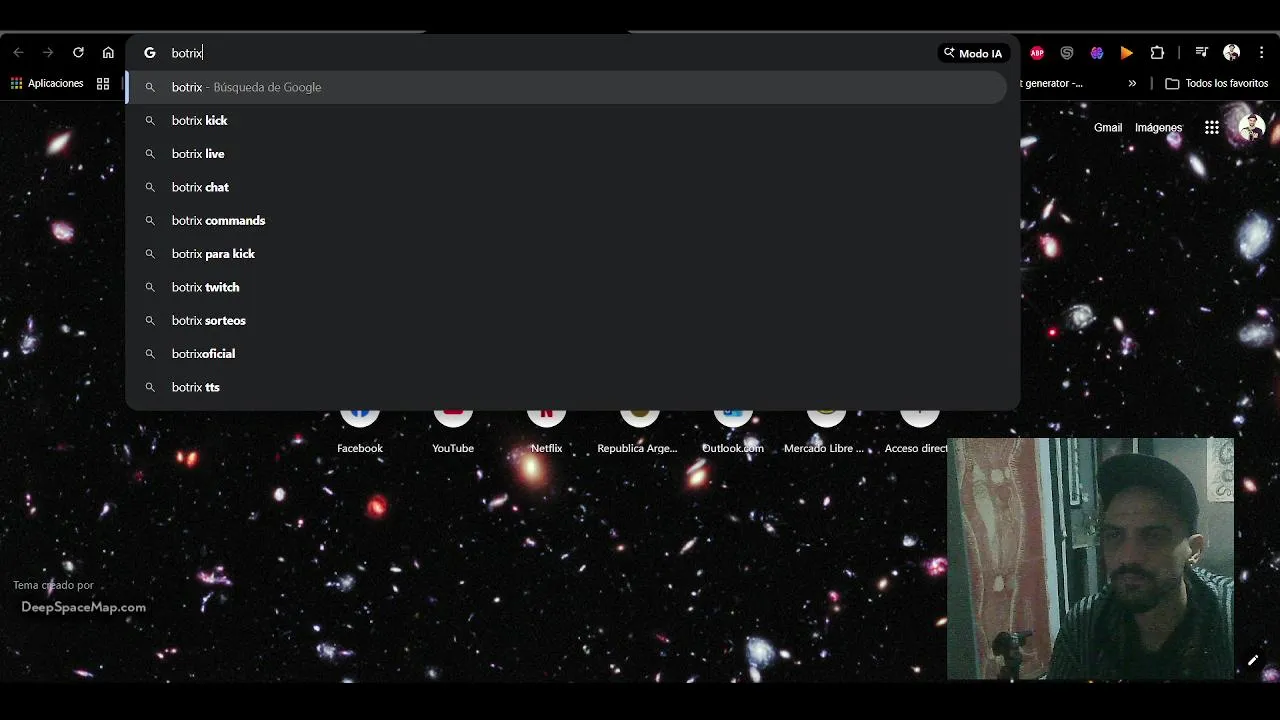Open the purple brain extension icon
This screenshot has width=1280, height=720.
tap(1097, 53)
